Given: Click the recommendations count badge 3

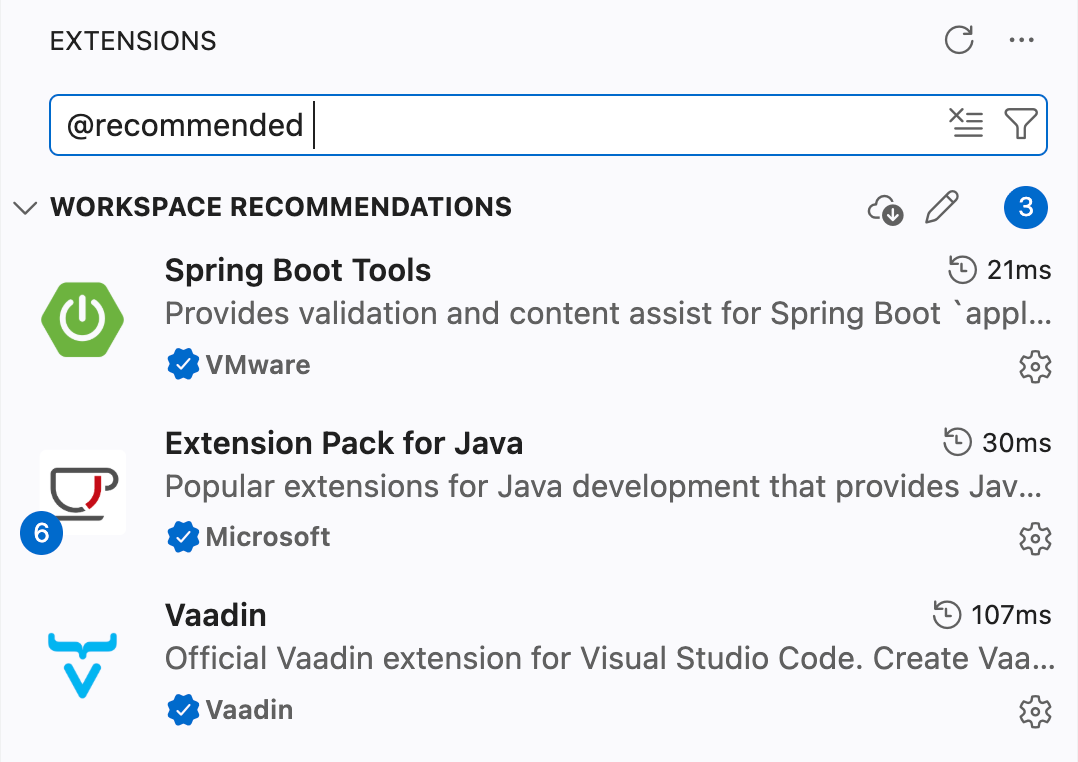Looking at the screenshot, I should point(1026,207).
